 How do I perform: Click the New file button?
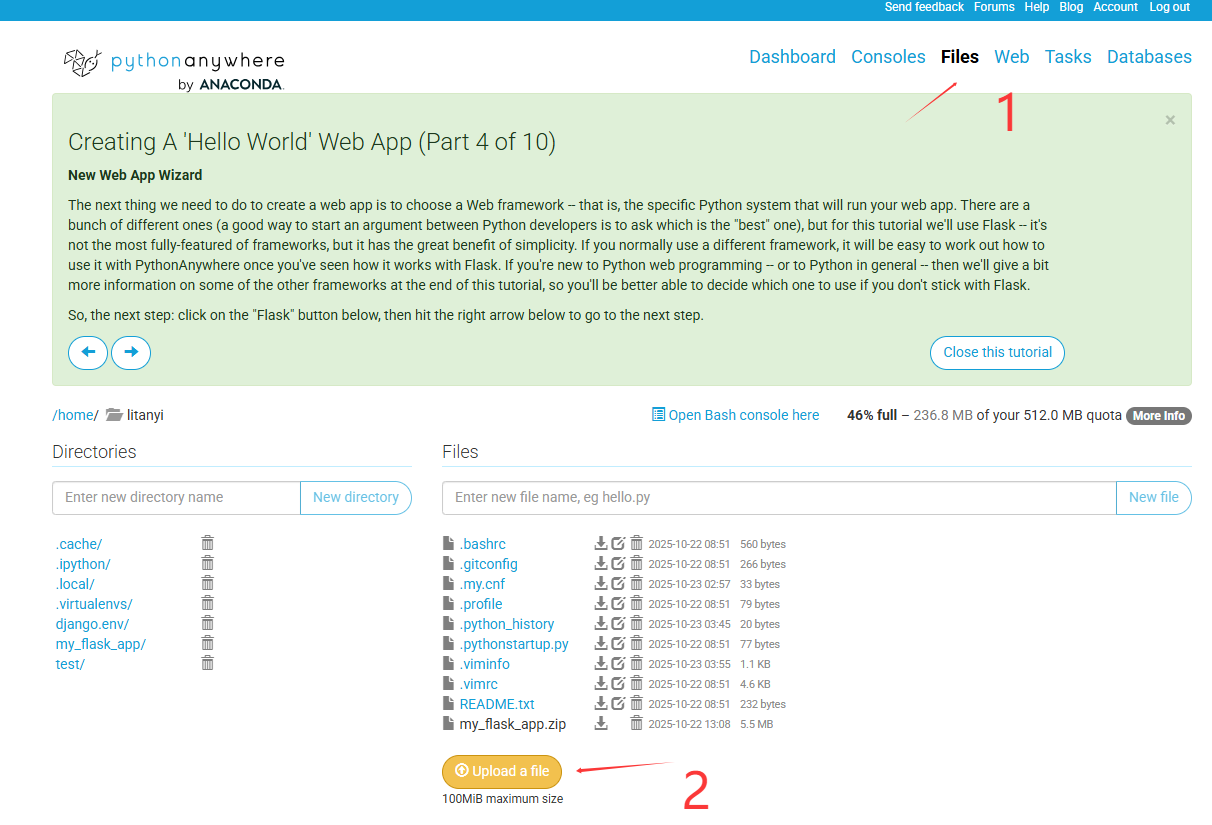pos(1153,497)
